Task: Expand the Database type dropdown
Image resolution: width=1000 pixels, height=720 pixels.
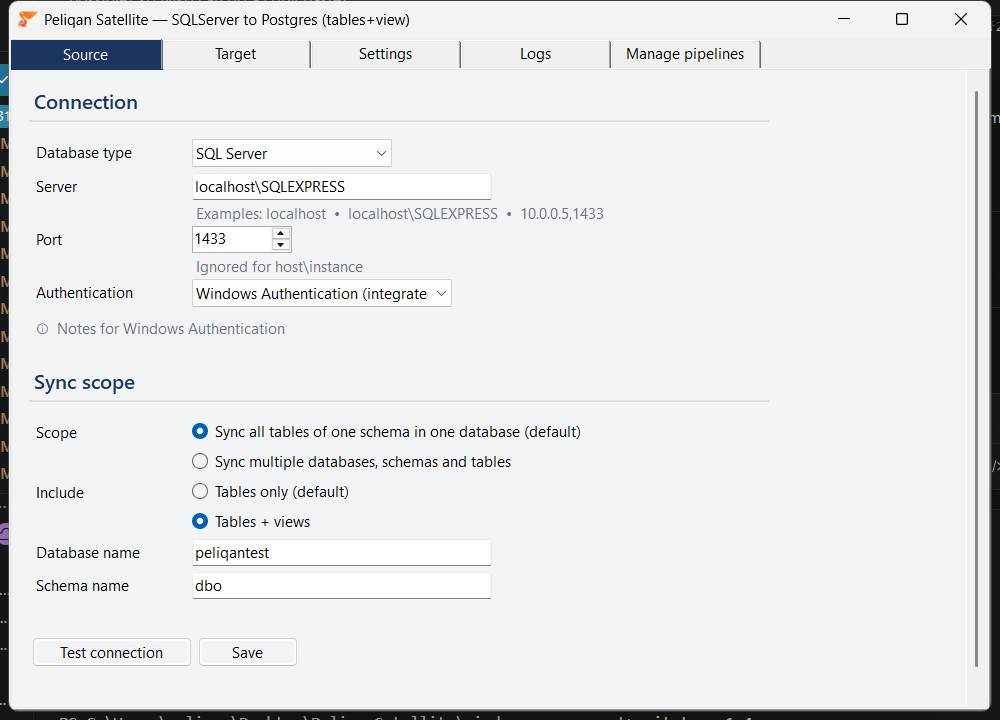Action: pyautogui.click(x=291, y=154)
